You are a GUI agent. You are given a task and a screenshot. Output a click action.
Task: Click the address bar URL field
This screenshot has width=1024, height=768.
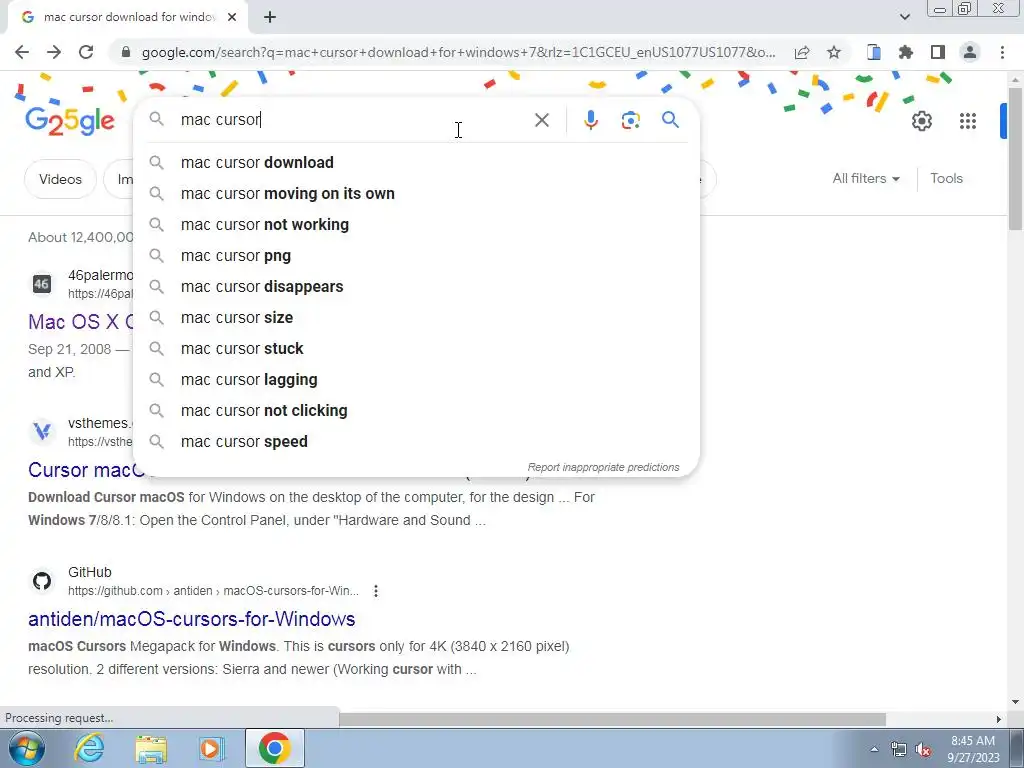click(x=458, y=52)
